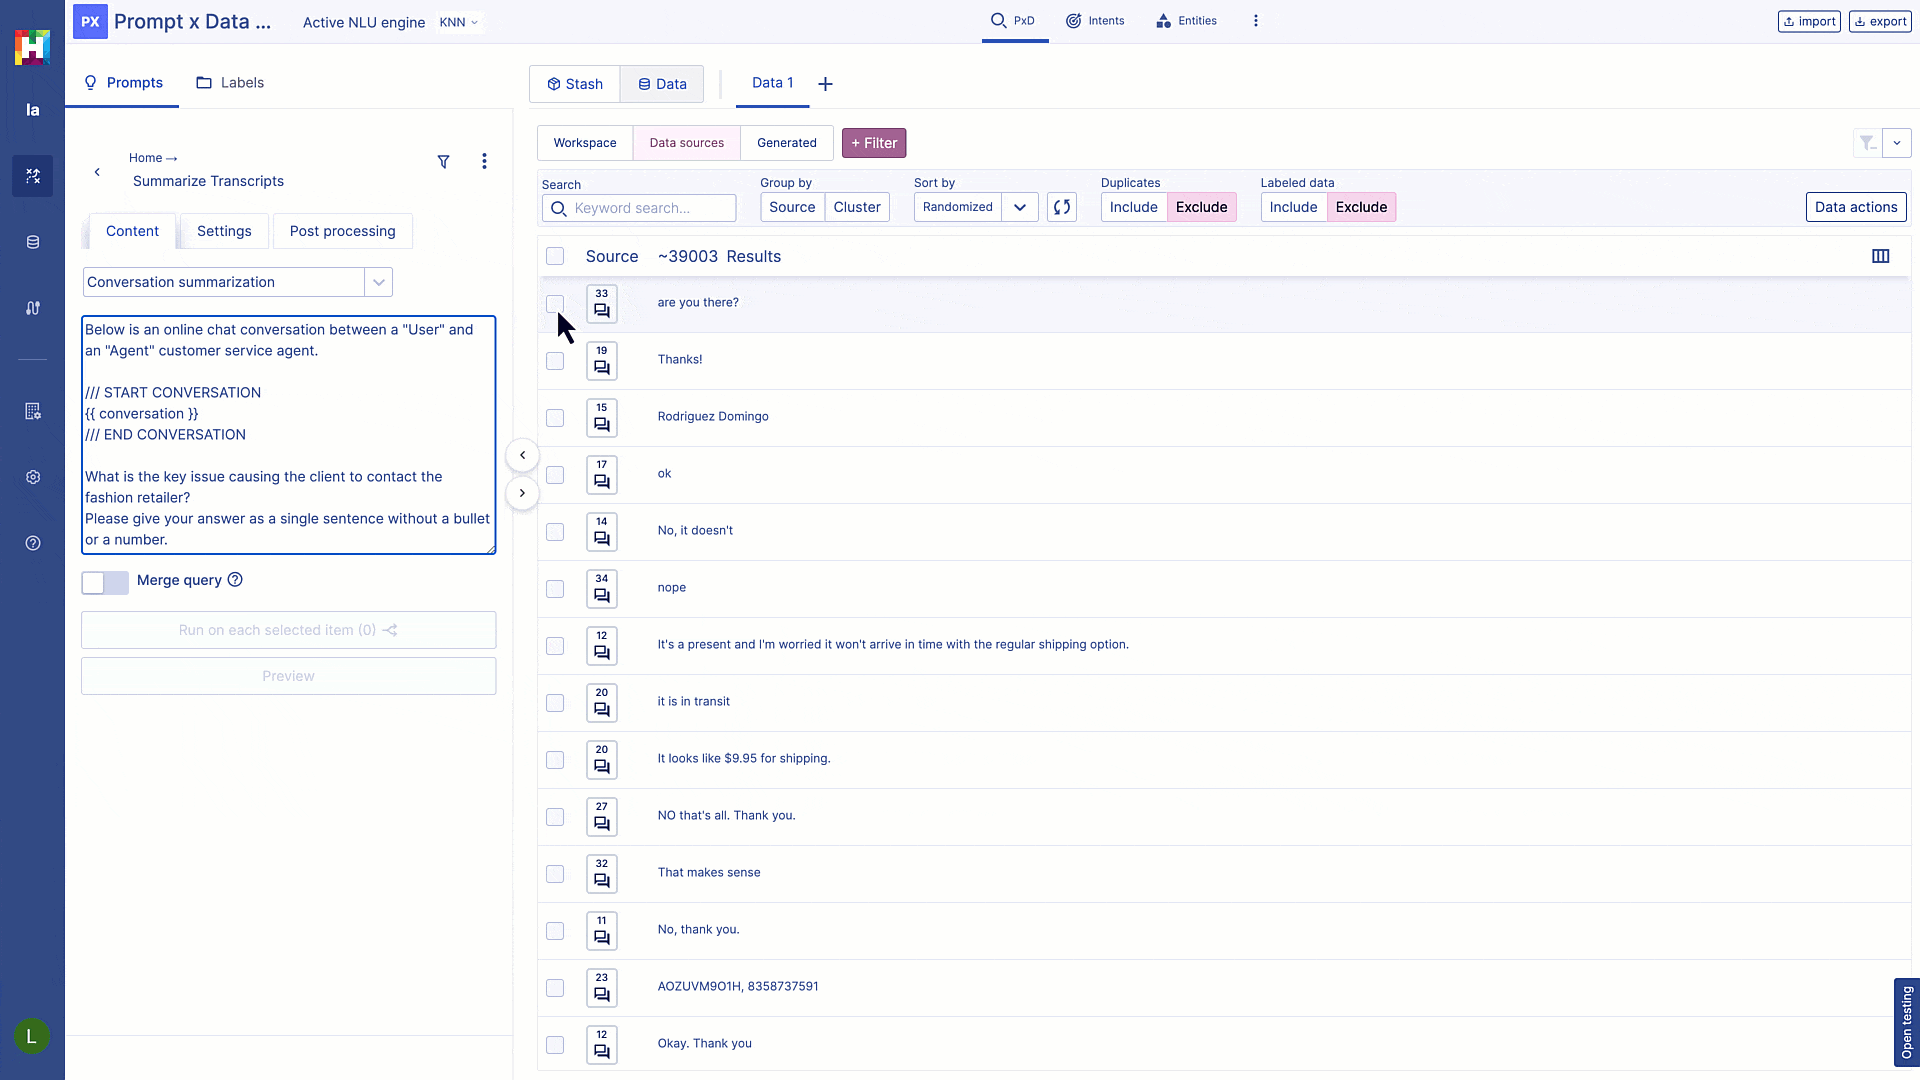
Task: Expand the Conversation summarization dropdown
Action: [x=378, y=282]
